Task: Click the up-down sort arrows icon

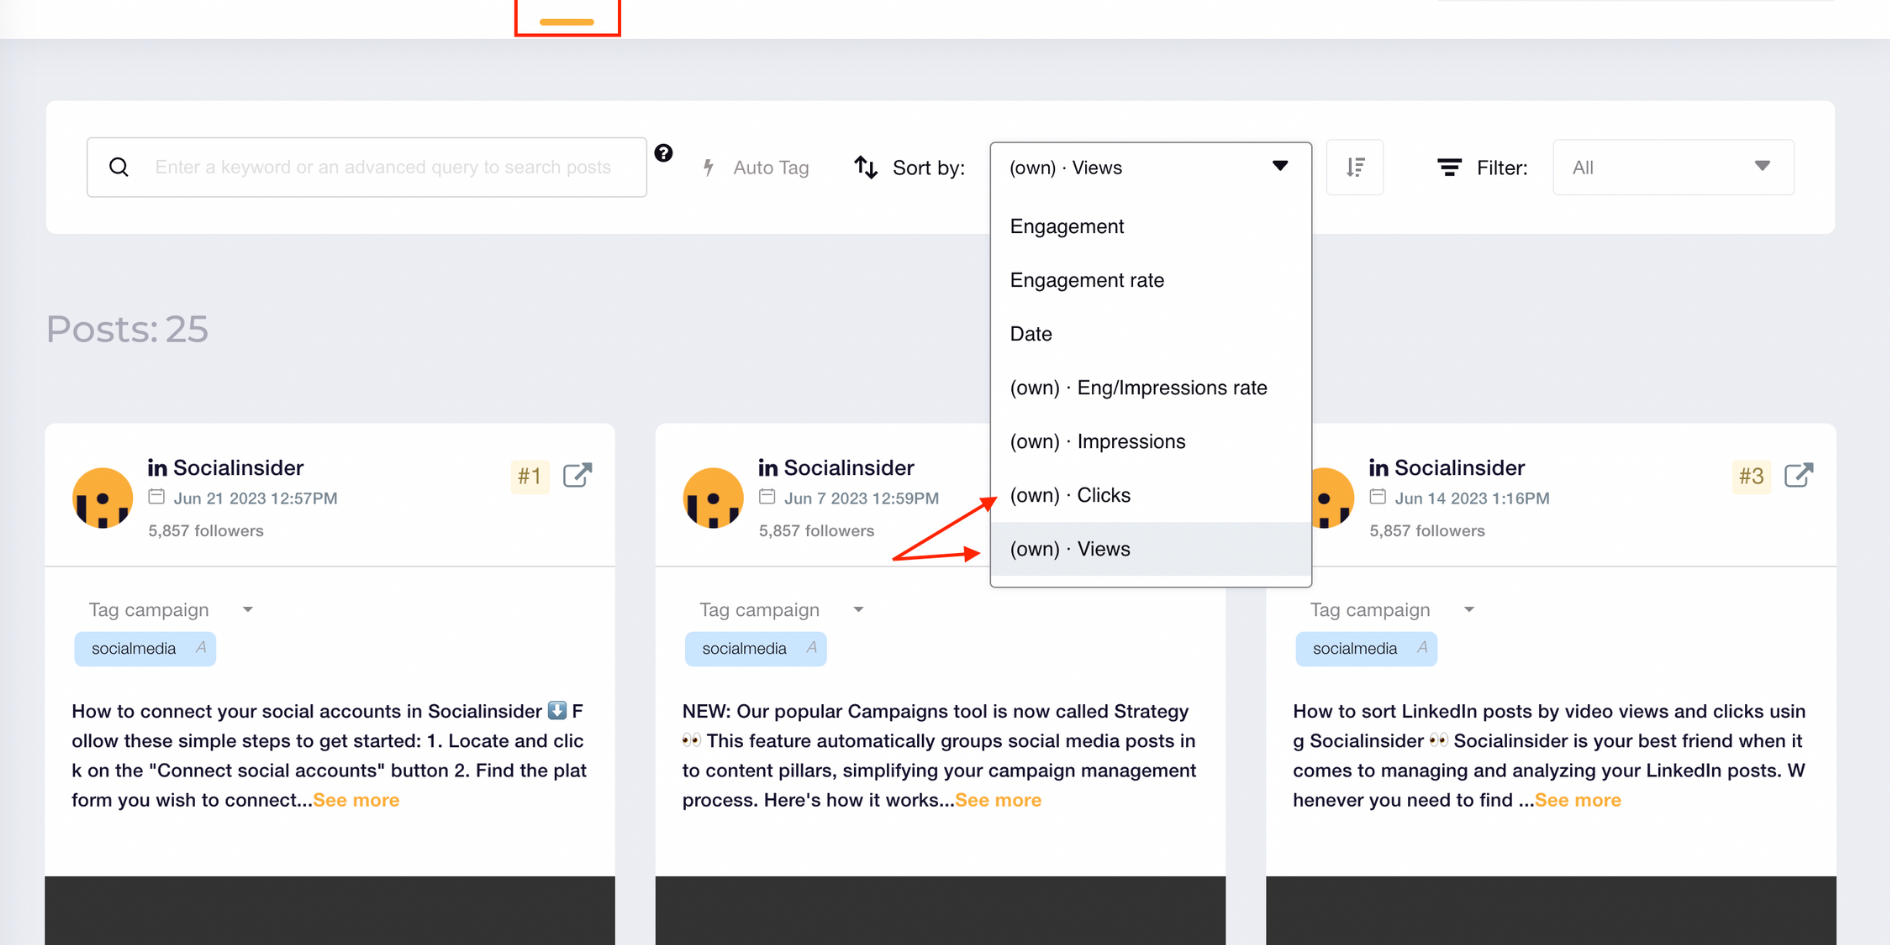Action: pyautogui.click(x=865, y=167)
